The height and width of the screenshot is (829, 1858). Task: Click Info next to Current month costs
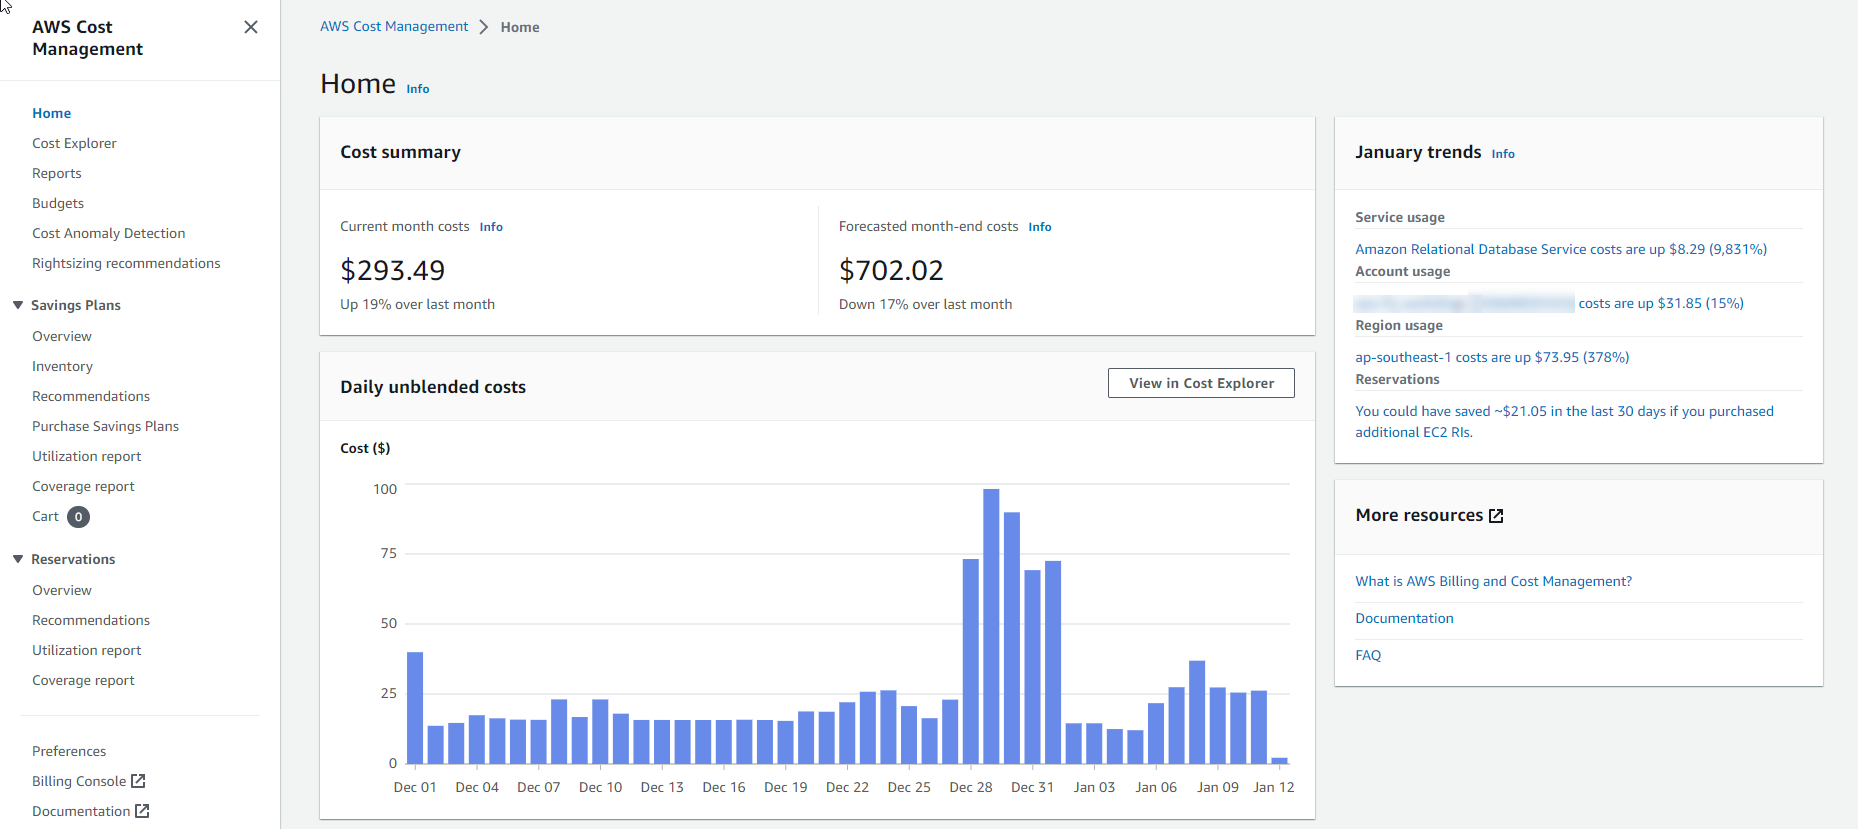(491, 227)
